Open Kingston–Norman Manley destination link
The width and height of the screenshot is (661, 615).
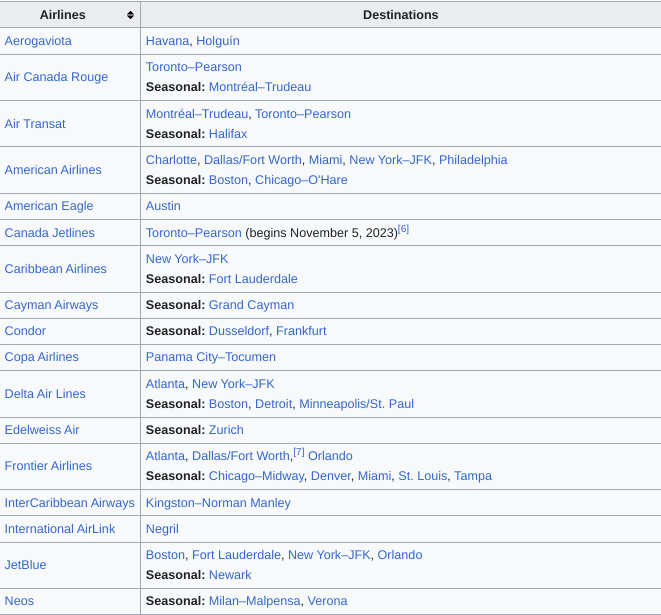pos(218,503)
